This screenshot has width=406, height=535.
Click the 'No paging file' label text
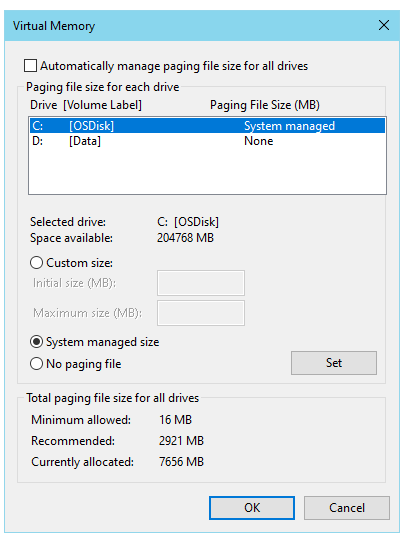click(84, 364)
